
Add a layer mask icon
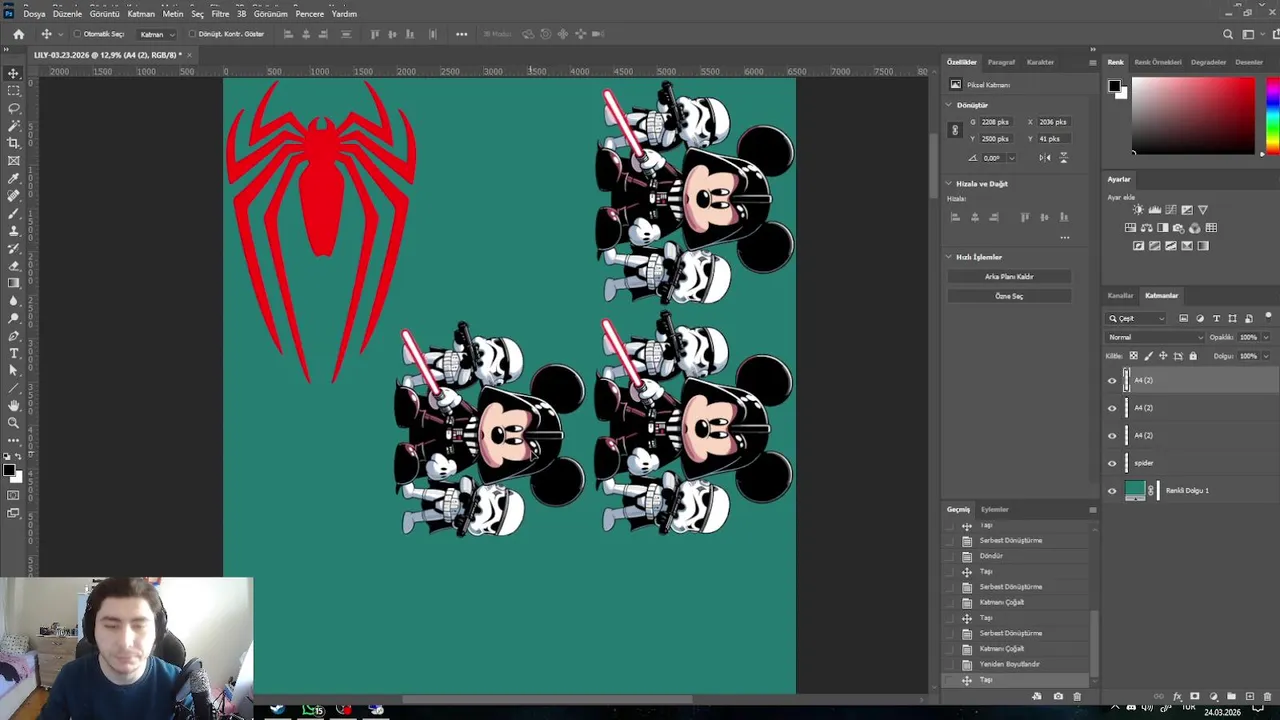point(1194,696)
